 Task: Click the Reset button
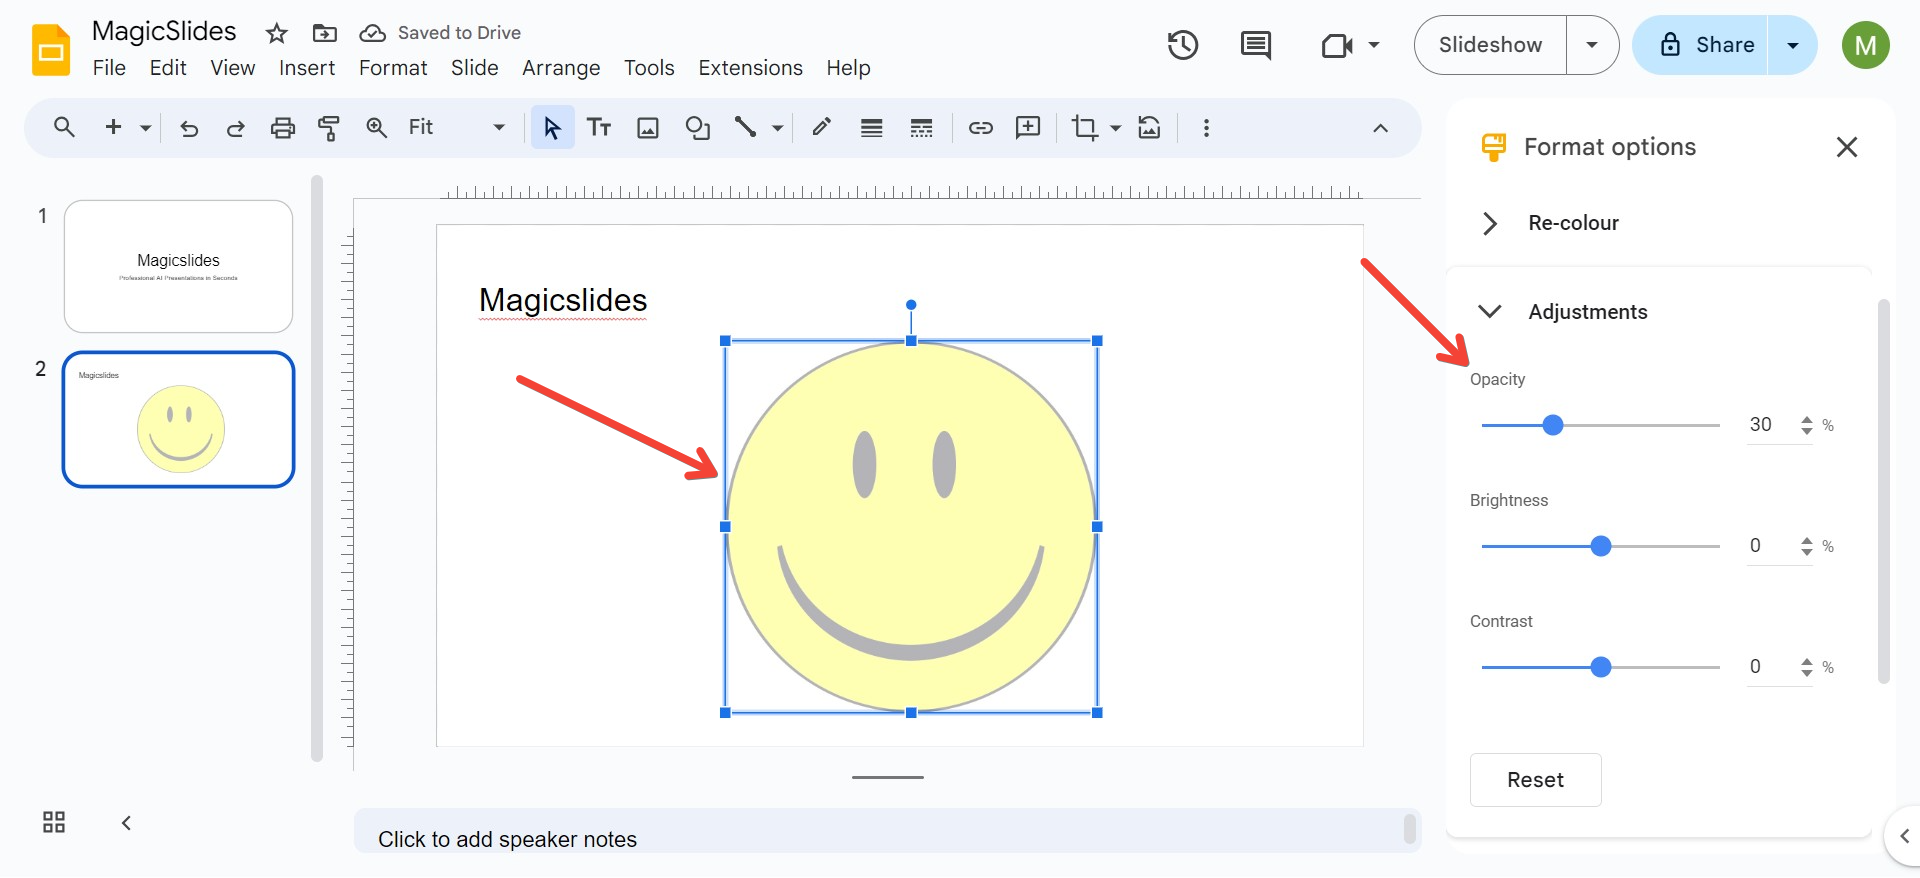pos(1535,780)
